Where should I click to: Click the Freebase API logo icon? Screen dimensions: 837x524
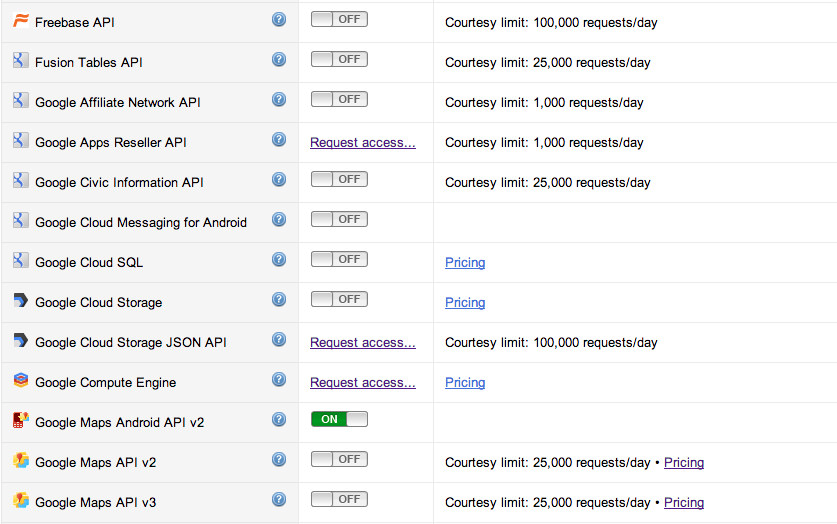20,21
